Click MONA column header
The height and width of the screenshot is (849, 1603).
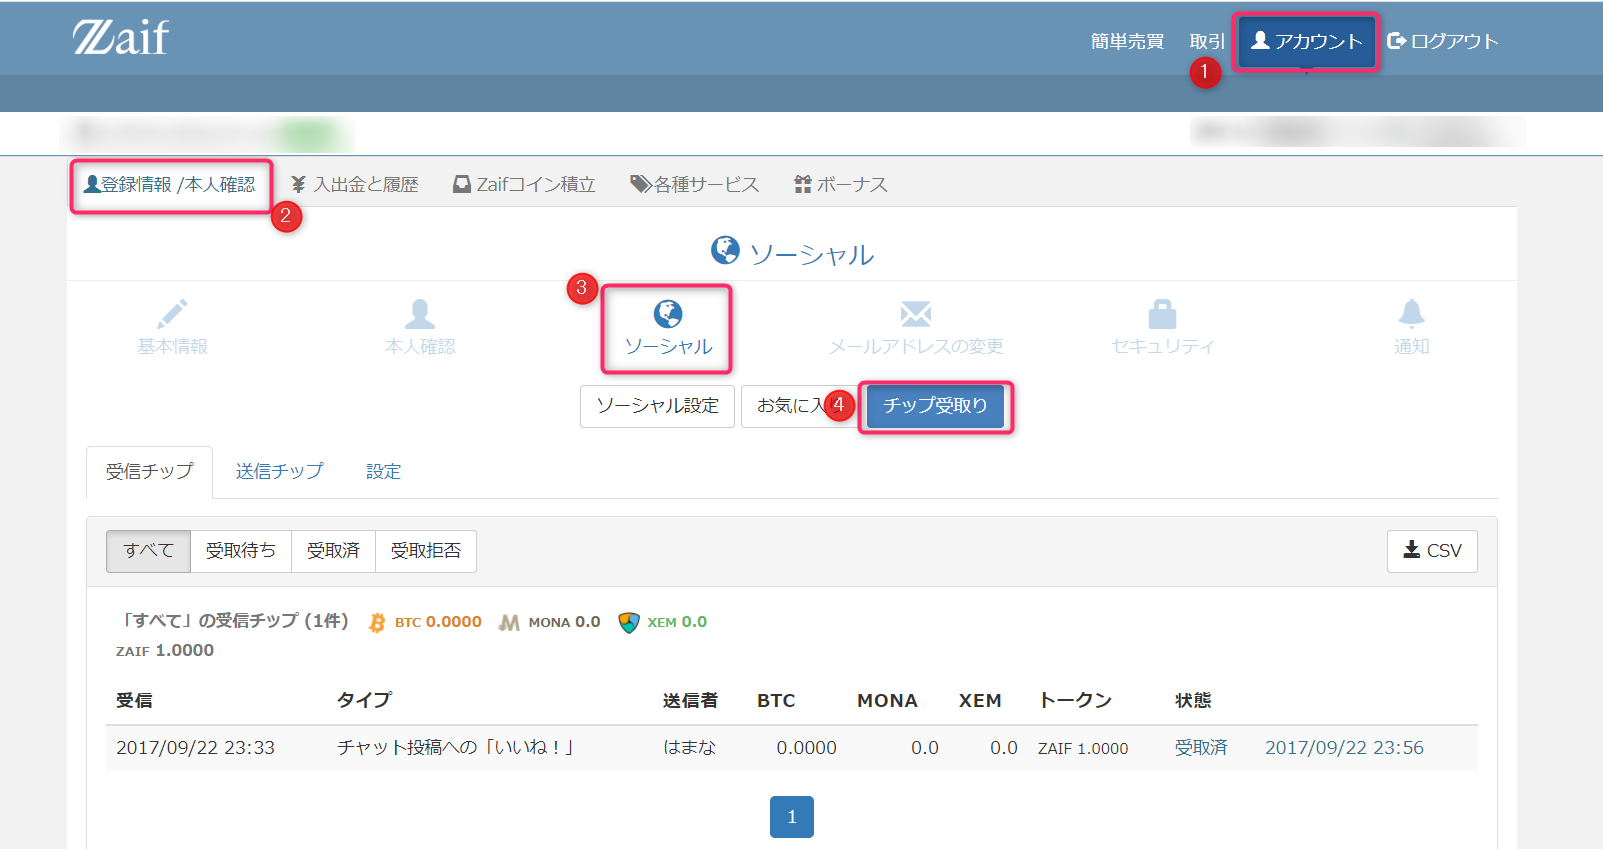point(887,701)
